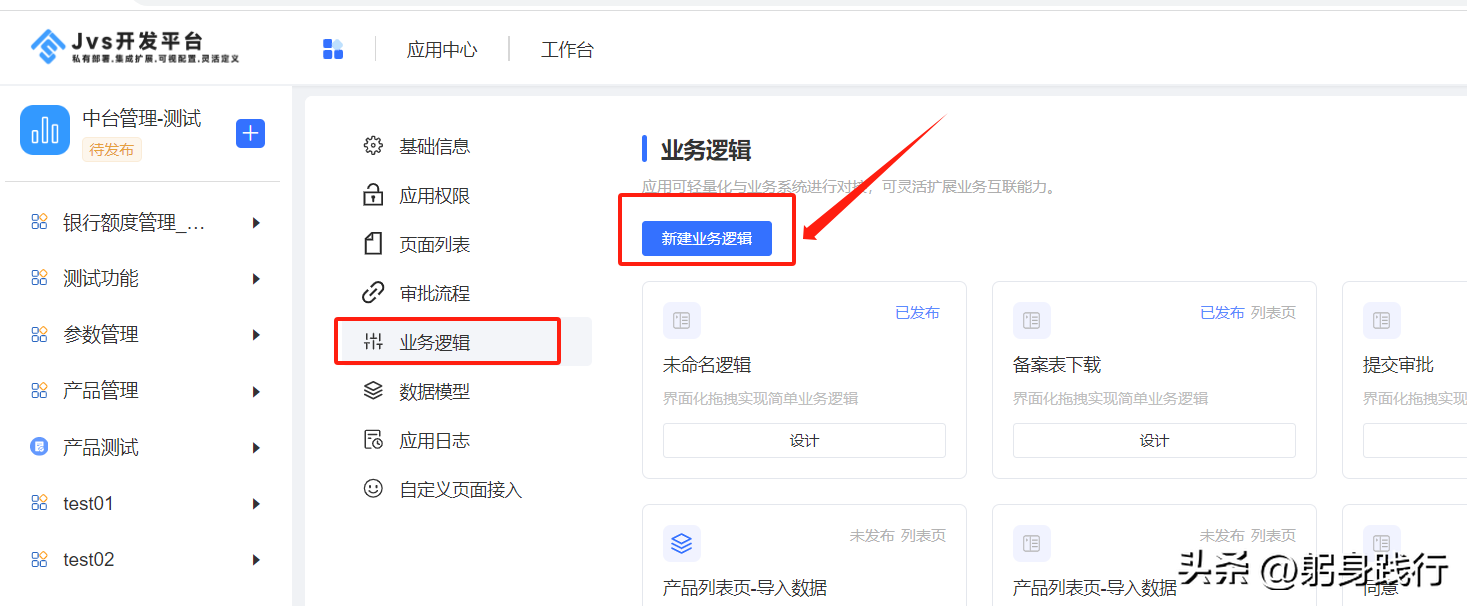Viewport: 1467px width, 606px height.
Task: Click the layers icon for 数据模型
Action: tap(373, 391)
